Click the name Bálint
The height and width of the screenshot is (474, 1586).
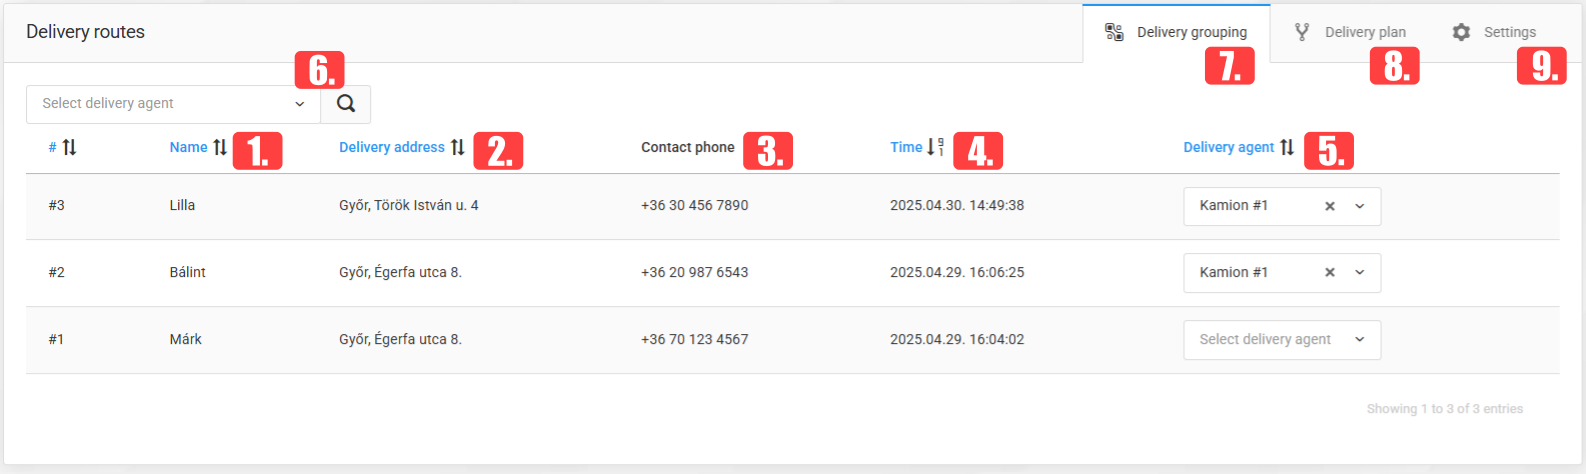(x=187, y=272)
